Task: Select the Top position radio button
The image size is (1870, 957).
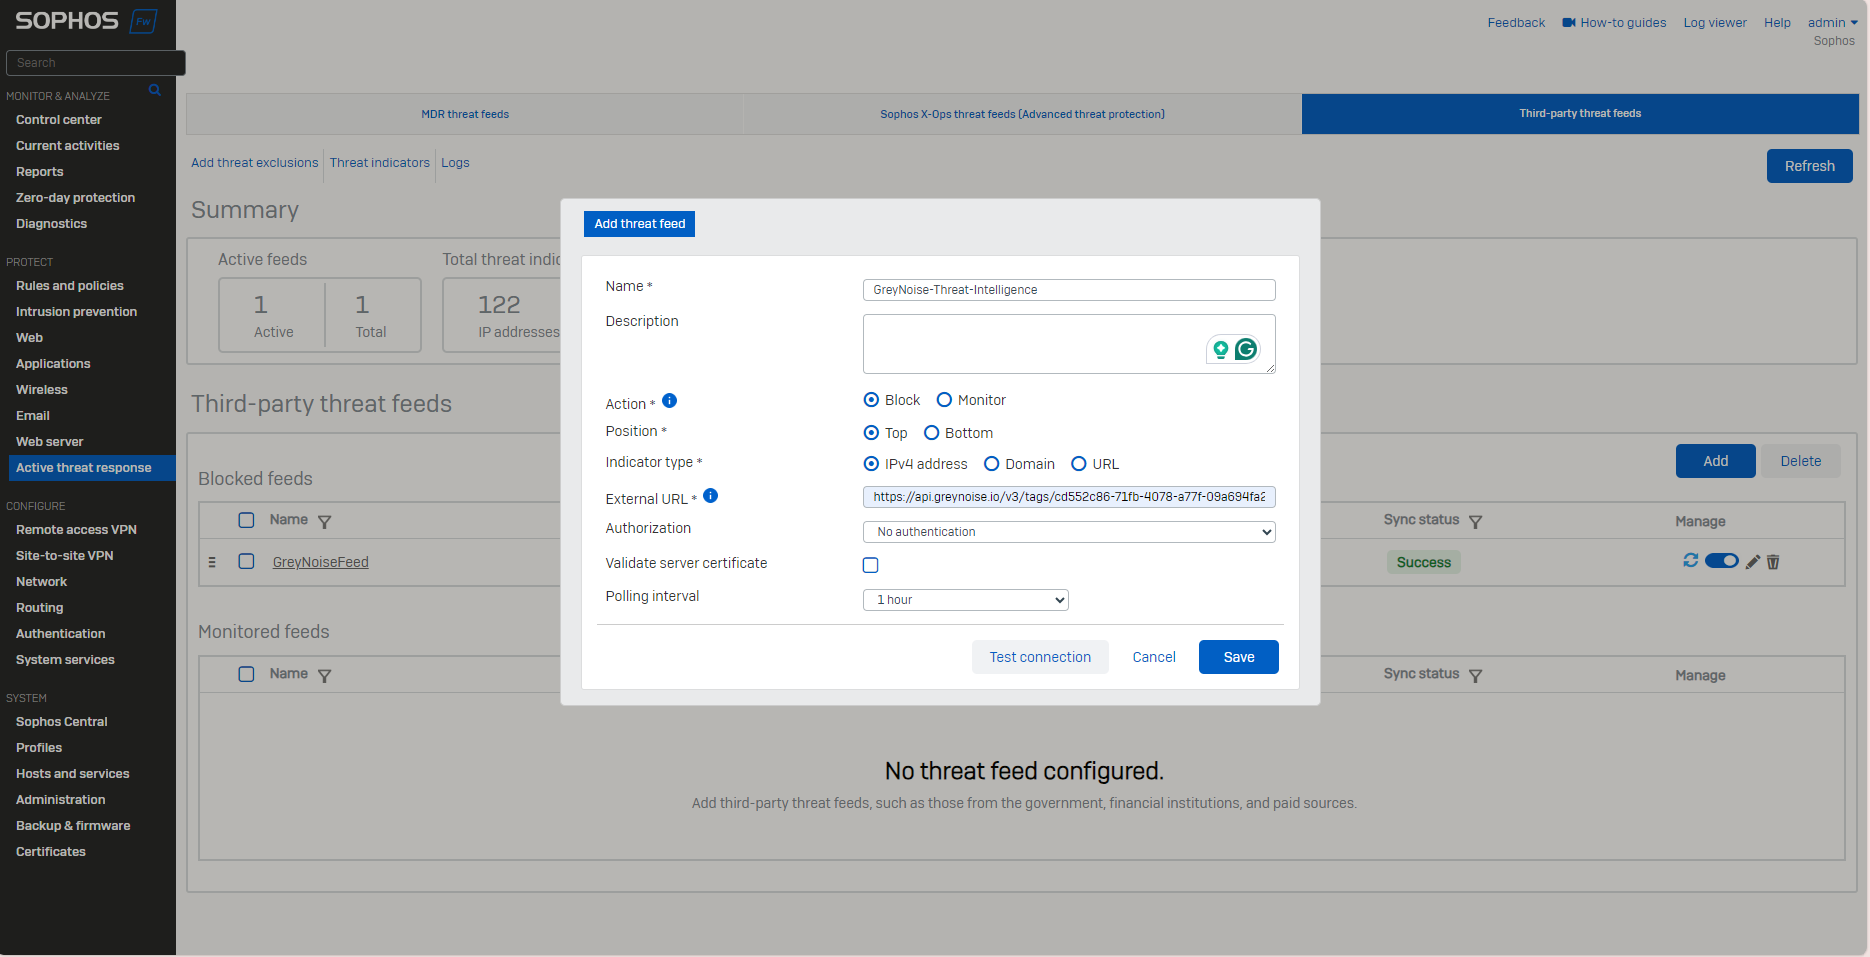Action: pyautogui.click(x=871, y=433)
